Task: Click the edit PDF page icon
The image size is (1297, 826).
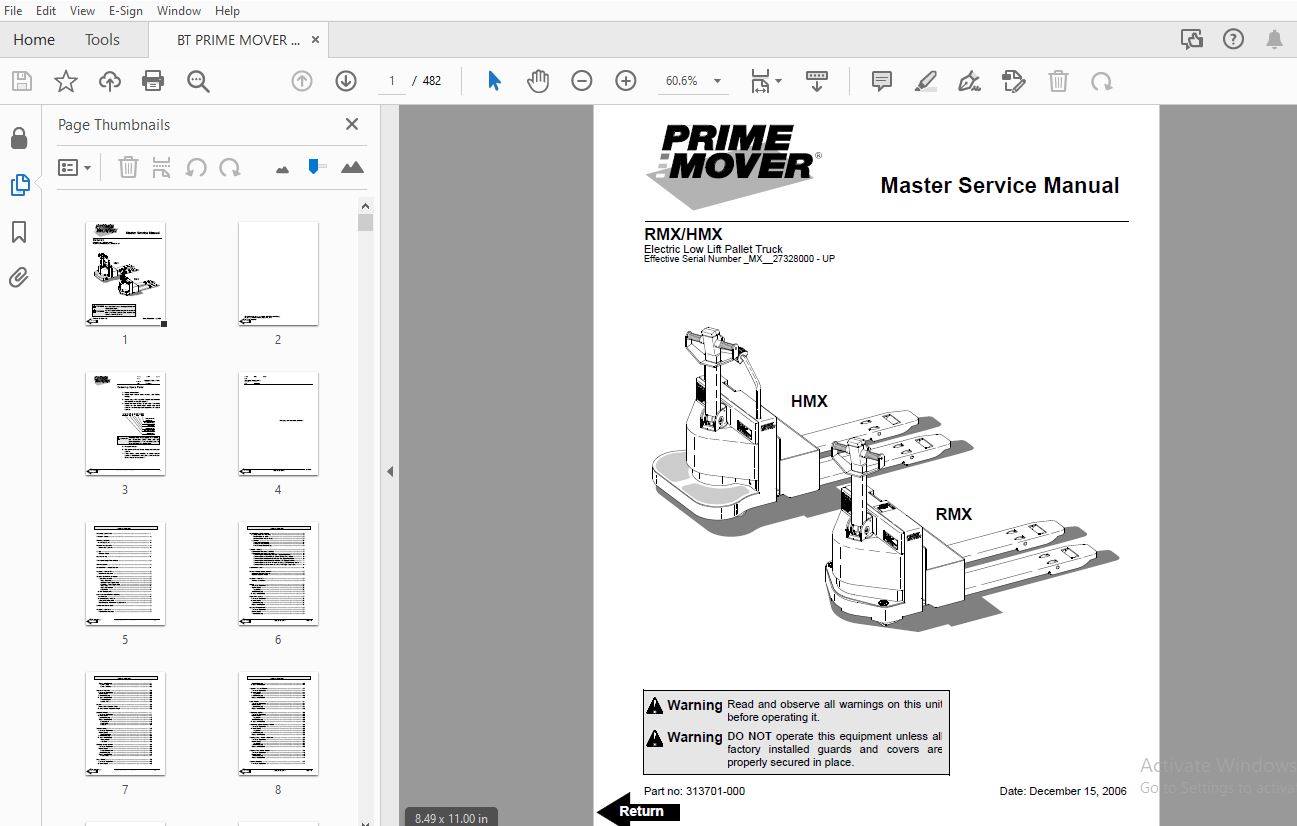Action: (1014, 81)
